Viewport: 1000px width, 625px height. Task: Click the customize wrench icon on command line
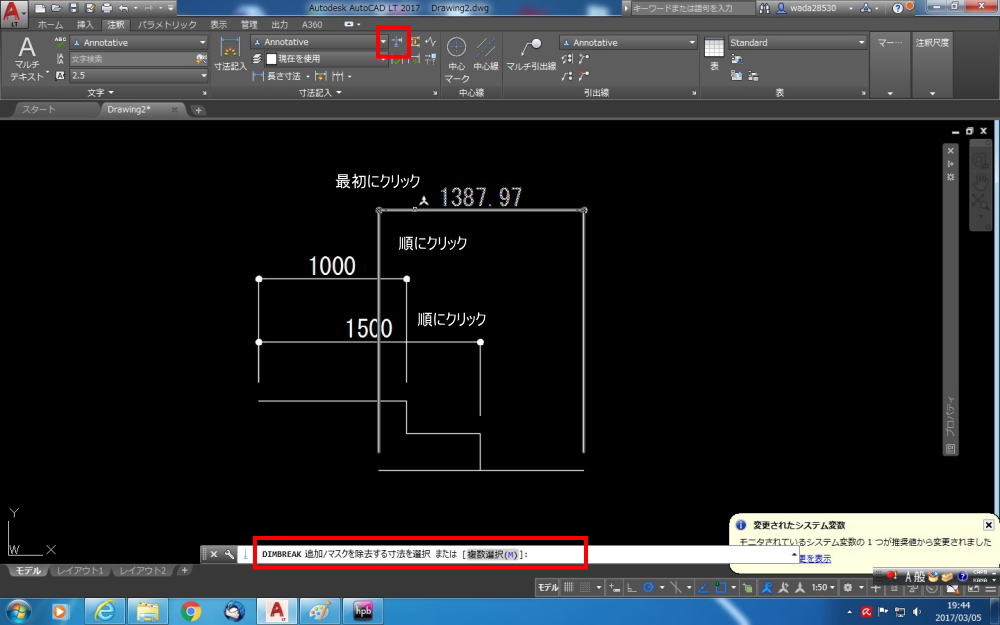click(x=229, y=554)
